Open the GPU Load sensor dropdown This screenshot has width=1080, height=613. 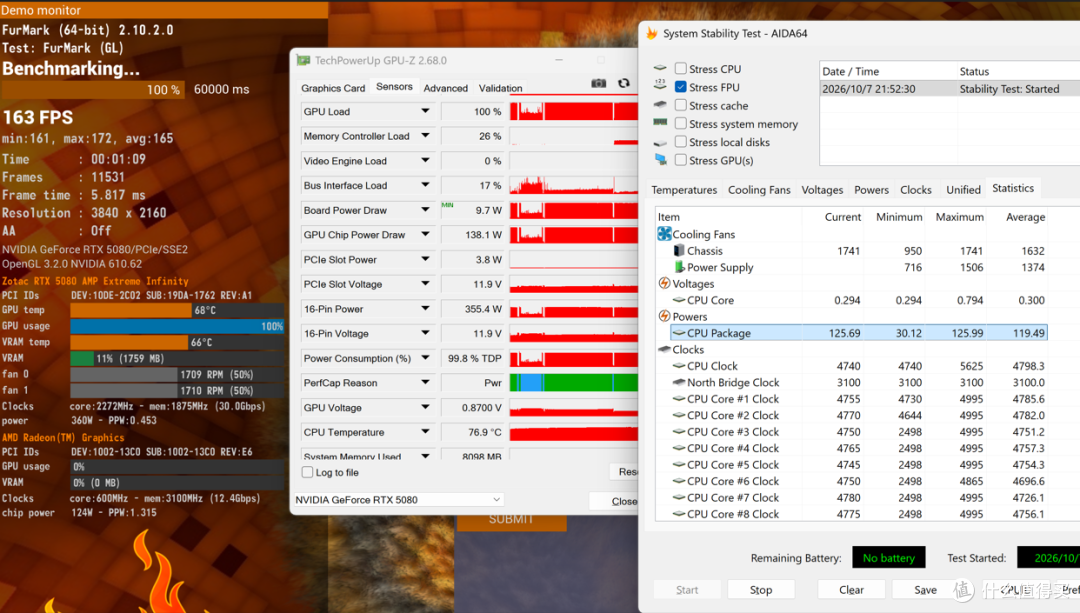point(425,111)
